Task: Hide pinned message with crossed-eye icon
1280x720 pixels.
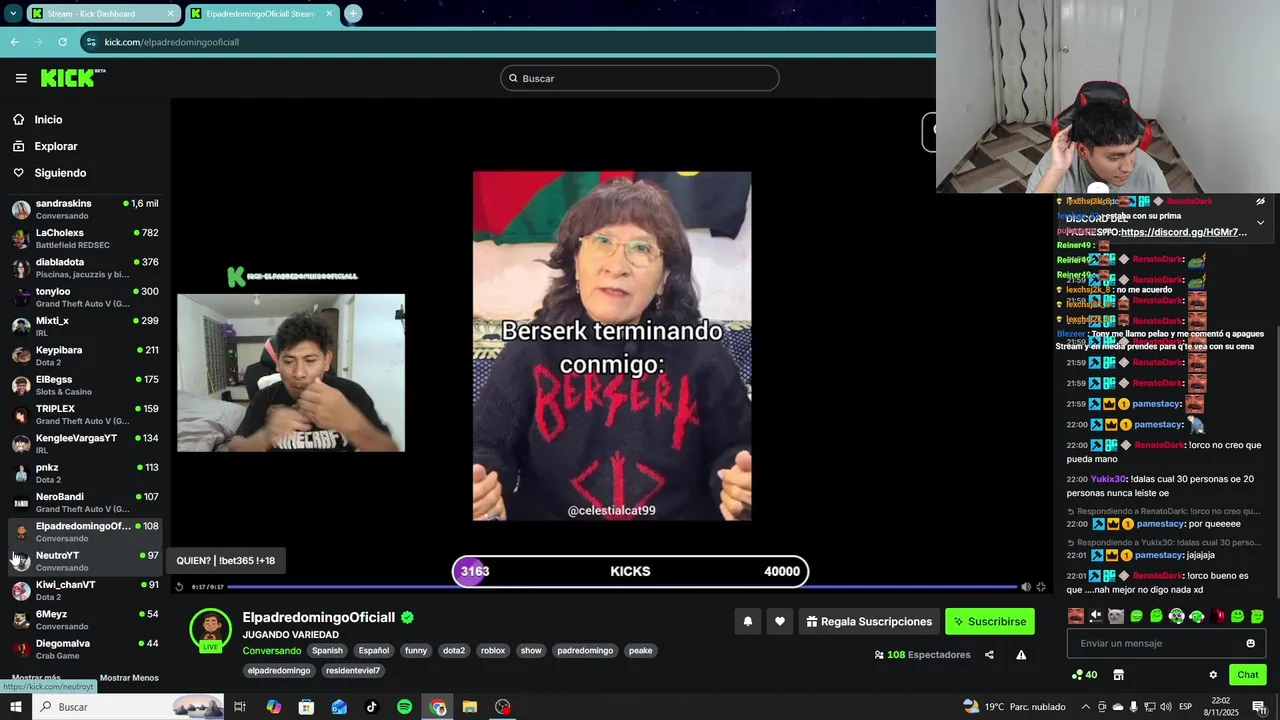Action: click(x=1260, y=201)
